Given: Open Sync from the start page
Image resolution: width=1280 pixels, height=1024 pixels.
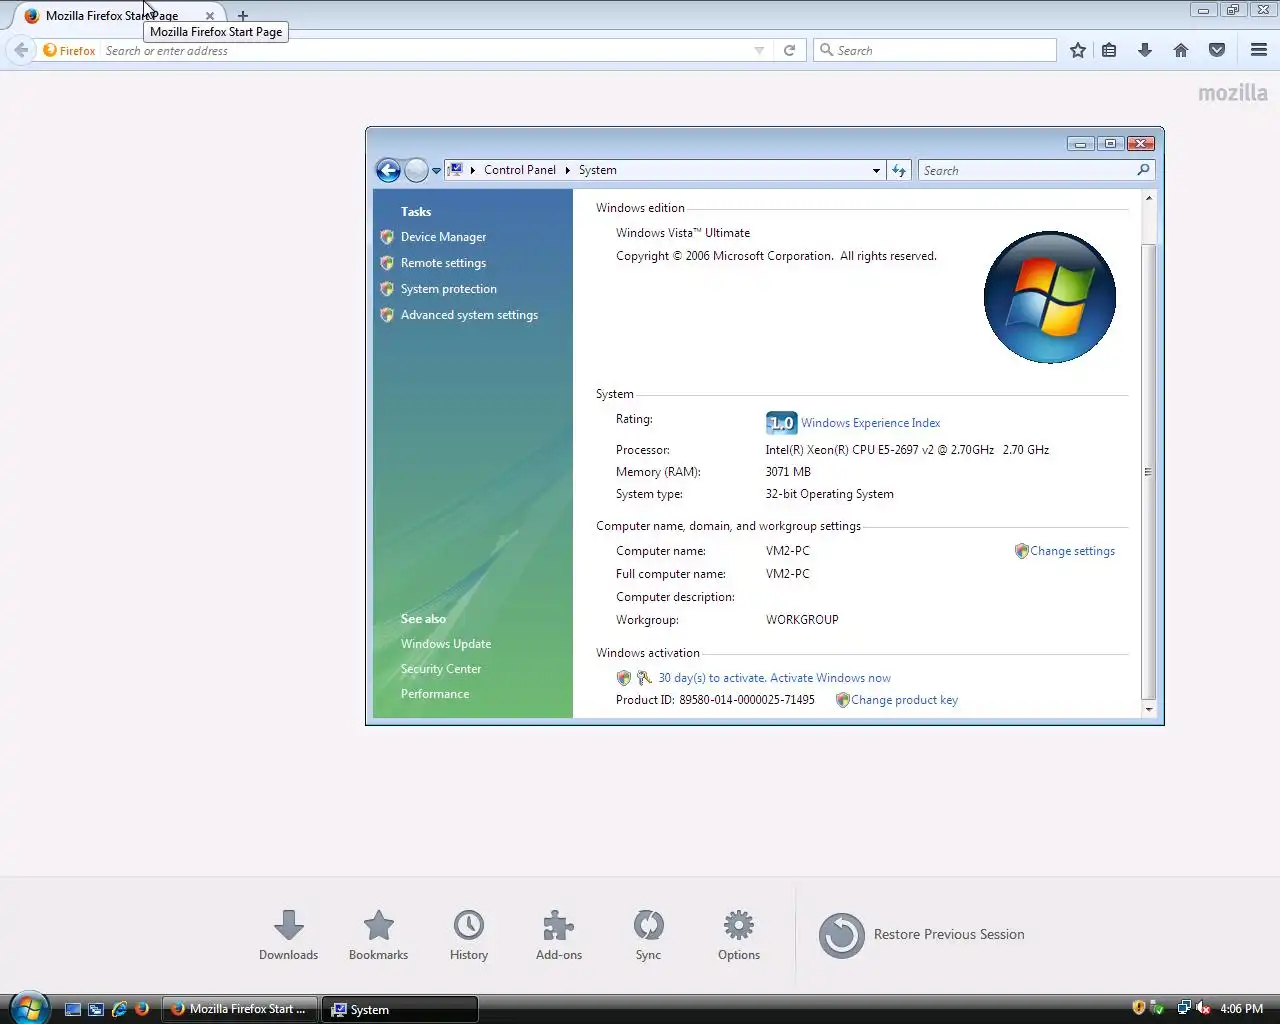Looking at the screenshot, I should click(648, 935).
